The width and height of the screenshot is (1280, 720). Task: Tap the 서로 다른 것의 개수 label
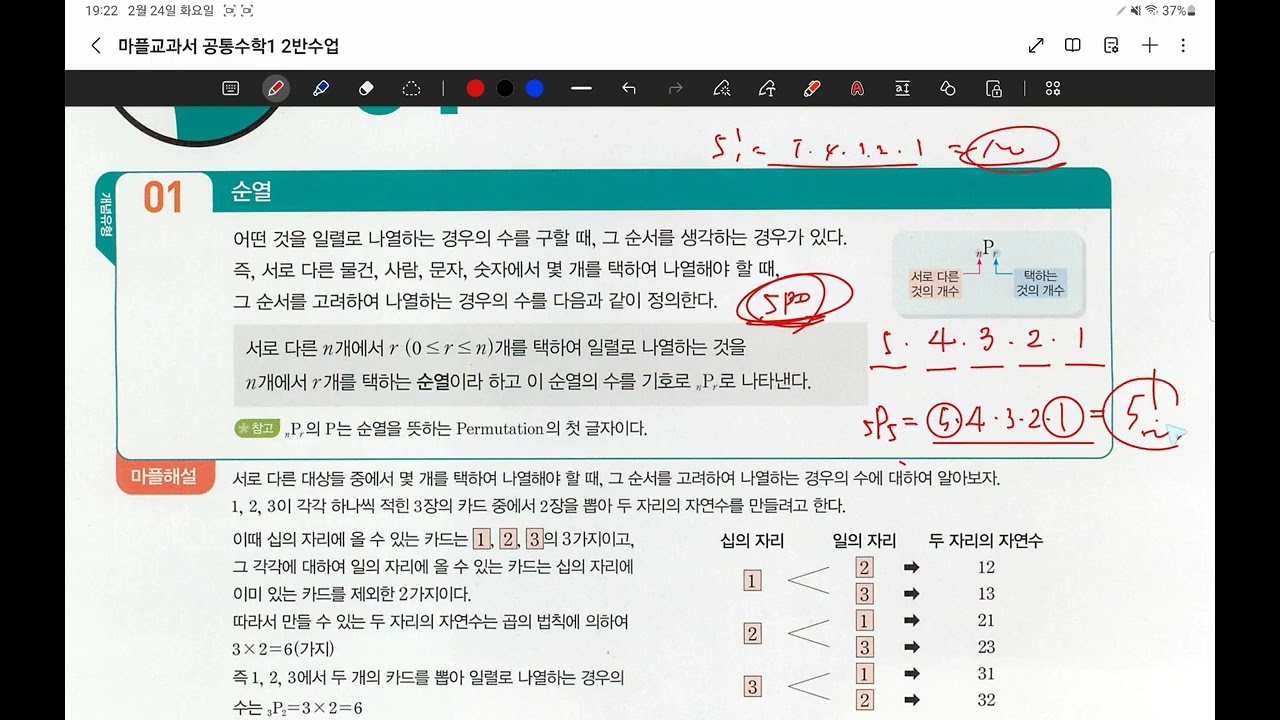935,283
